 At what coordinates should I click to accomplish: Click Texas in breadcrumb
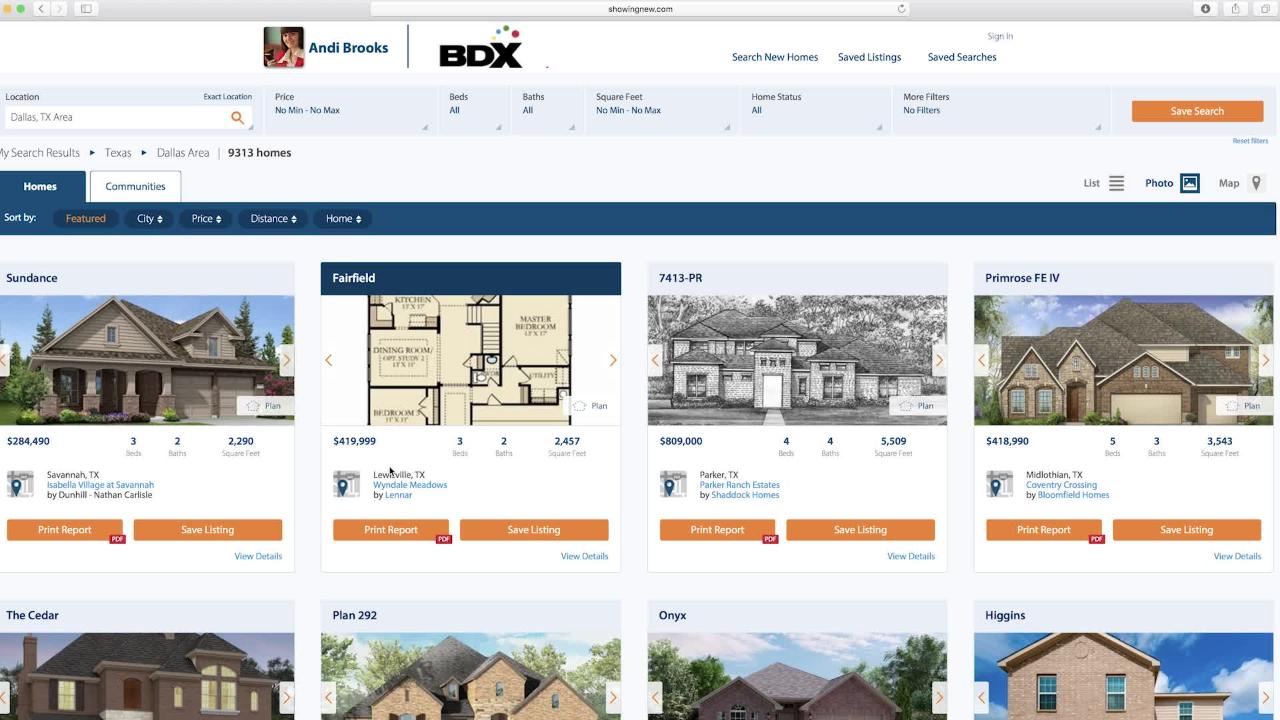[x=118, y=153]
